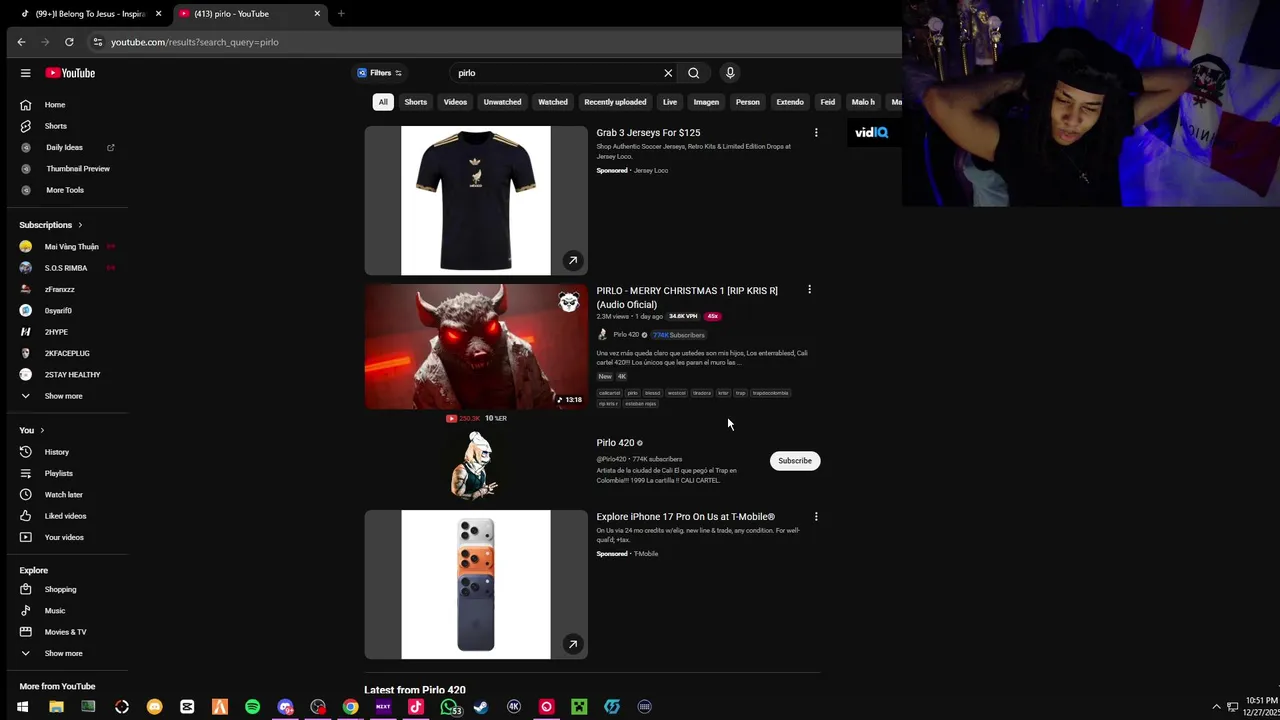Open a new browser tab
1280x720 pixels.
click(x=341, y=14)
